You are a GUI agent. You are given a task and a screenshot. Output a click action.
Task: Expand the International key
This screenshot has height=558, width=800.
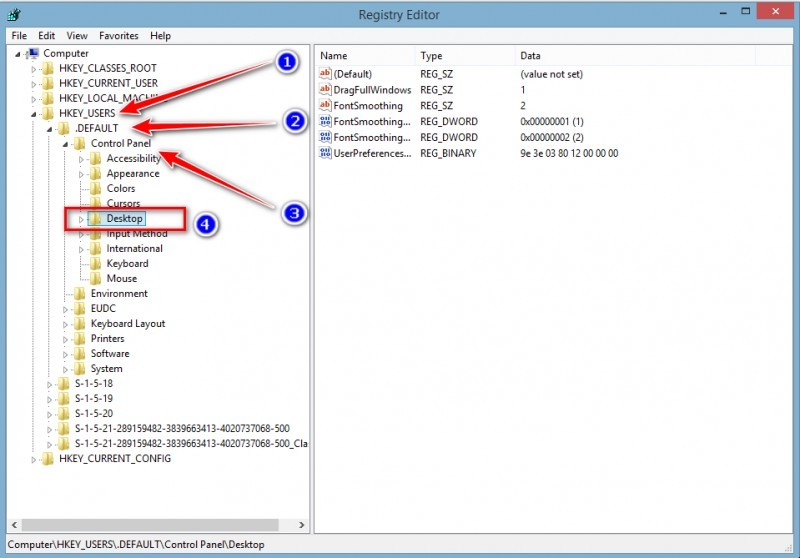pyautogui.click(x=81, y=249)
